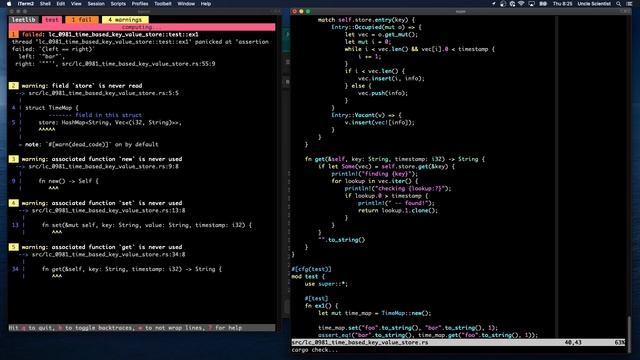Click the yellow number 2 warning marker
This screenshot has width=640, height=360.
(x=13, y=86)
